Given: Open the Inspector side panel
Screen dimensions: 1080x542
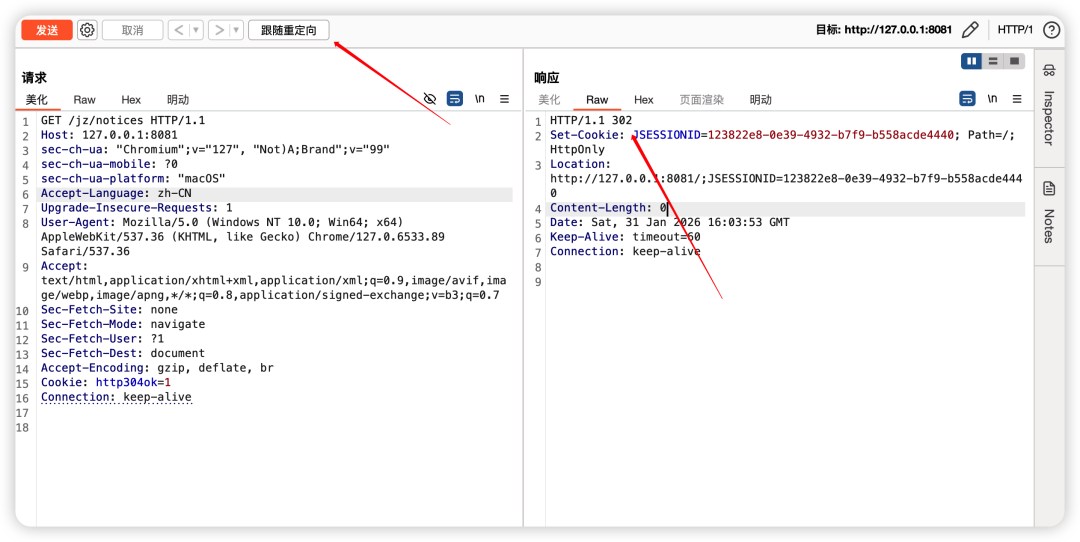Looking at the screenshot, I should click(x=1048, y=104).
